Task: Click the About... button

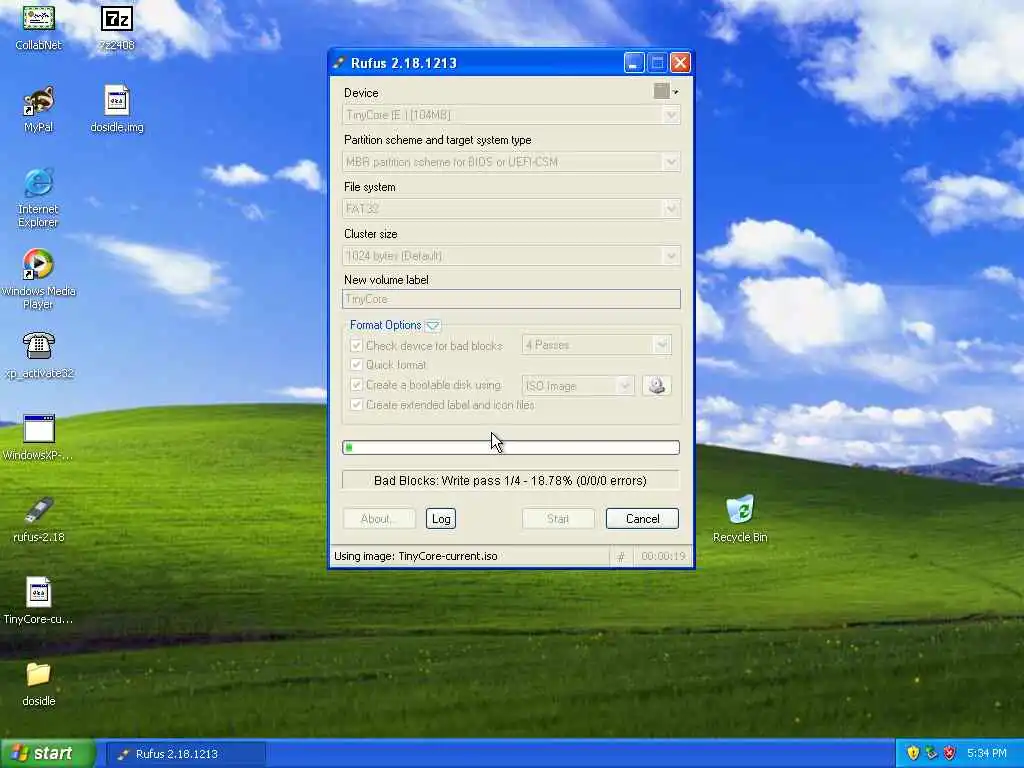Action: point(379,519)
